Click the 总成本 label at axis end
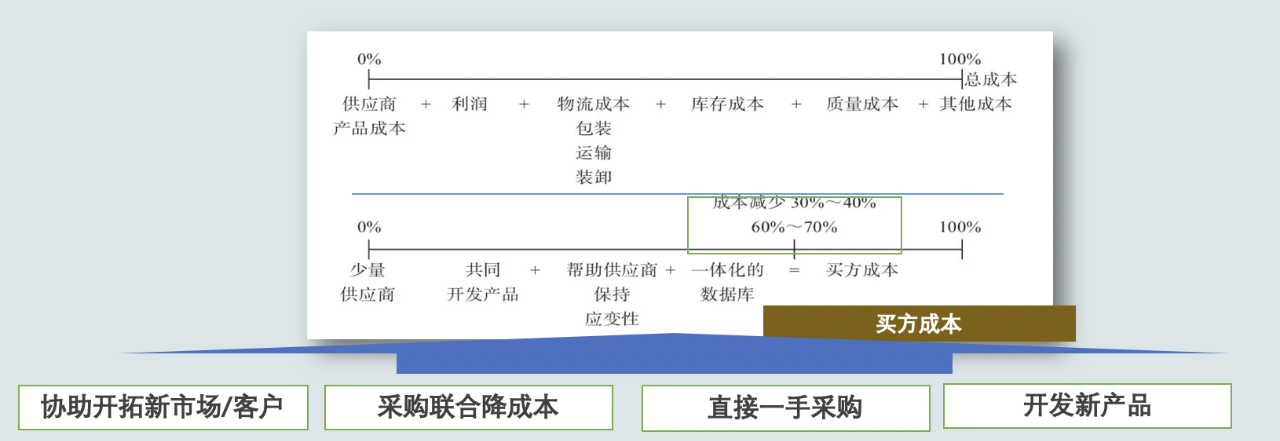This screenshot has width=1280, height=441. pos(990,79)
